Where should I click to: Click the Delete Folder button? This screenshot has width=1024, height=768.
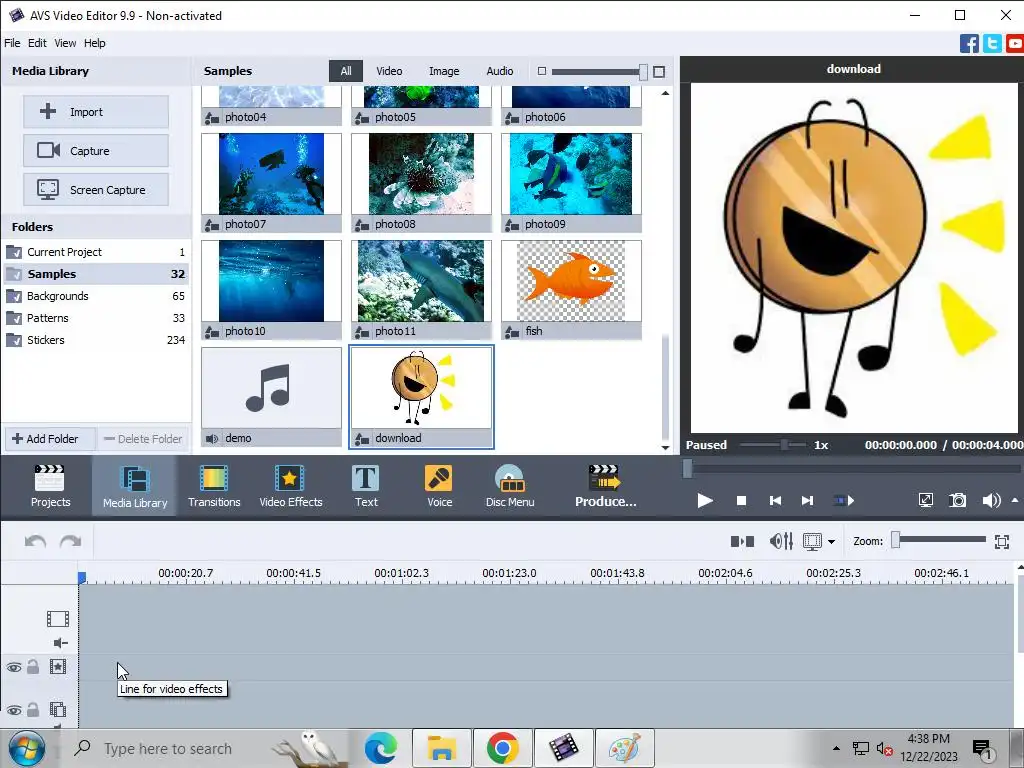coord(144,439)
